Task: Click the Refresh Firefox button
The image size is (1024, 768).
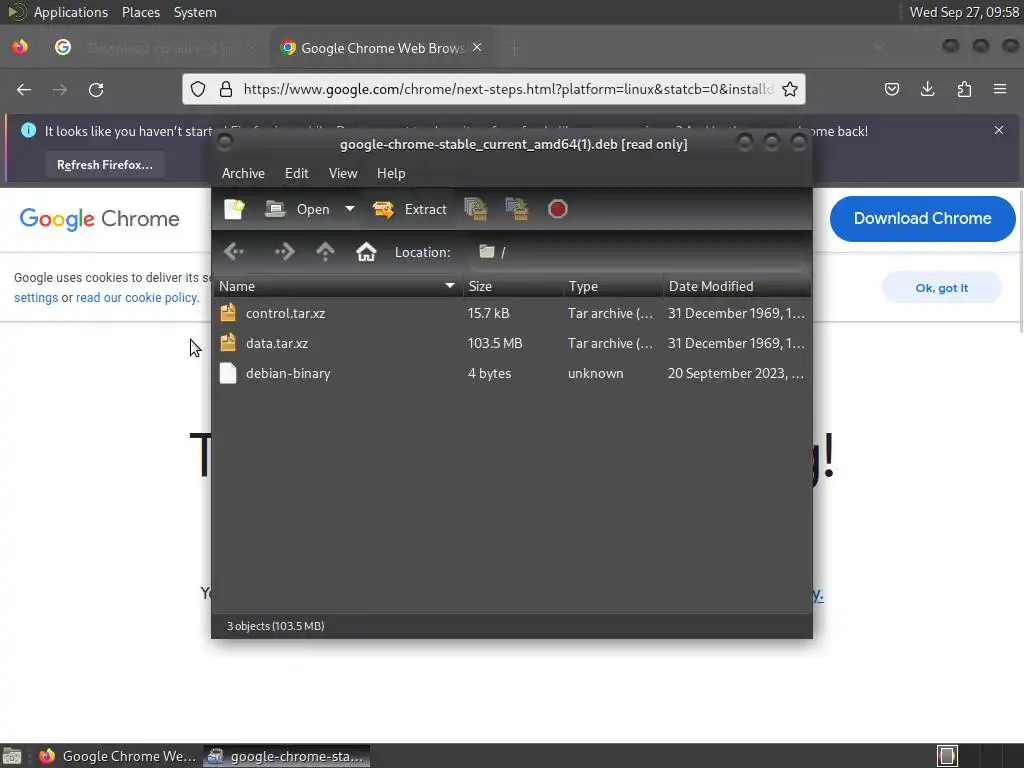Action: click(104, 165)
